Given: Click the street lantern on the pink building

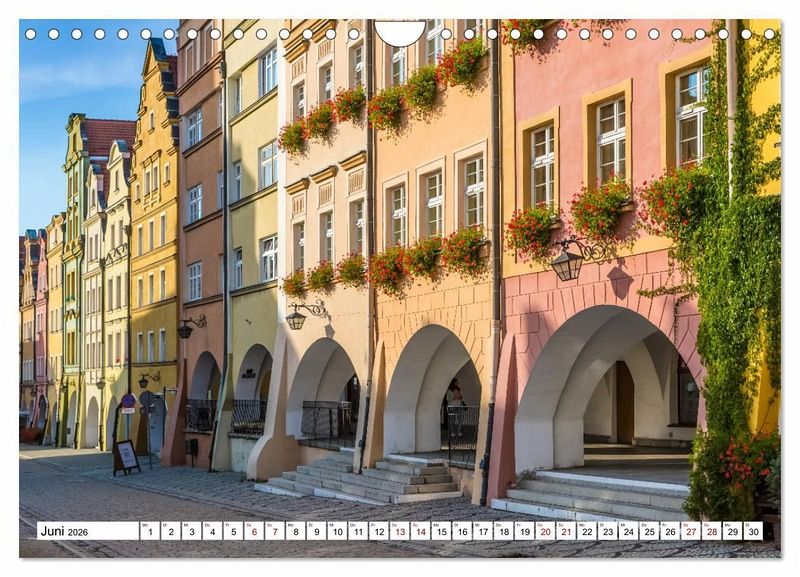Looking at the screenshot, I should tap(567, 264).
